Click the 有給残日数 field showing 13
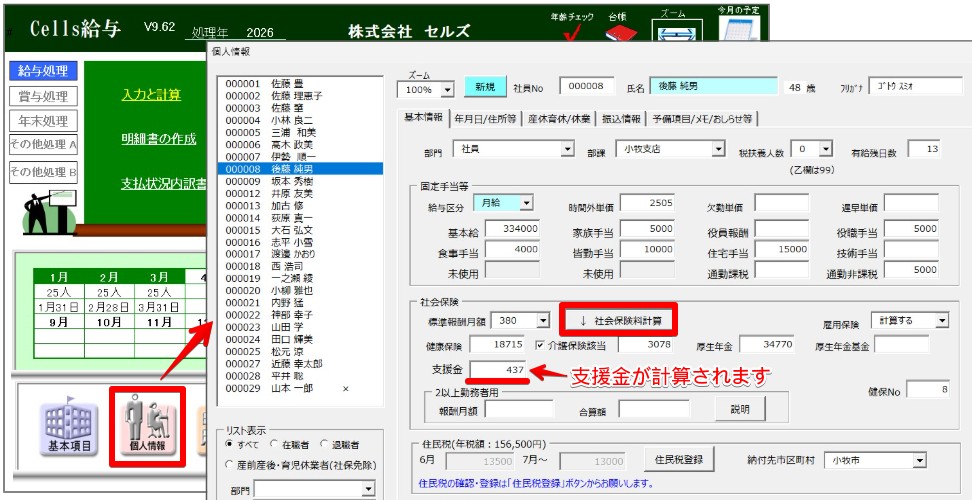 (924, 149)
